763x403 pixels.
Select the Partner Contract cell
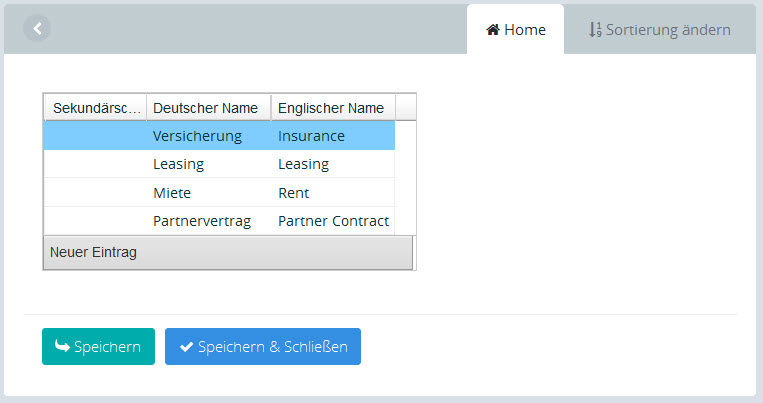tap(333, 221)
